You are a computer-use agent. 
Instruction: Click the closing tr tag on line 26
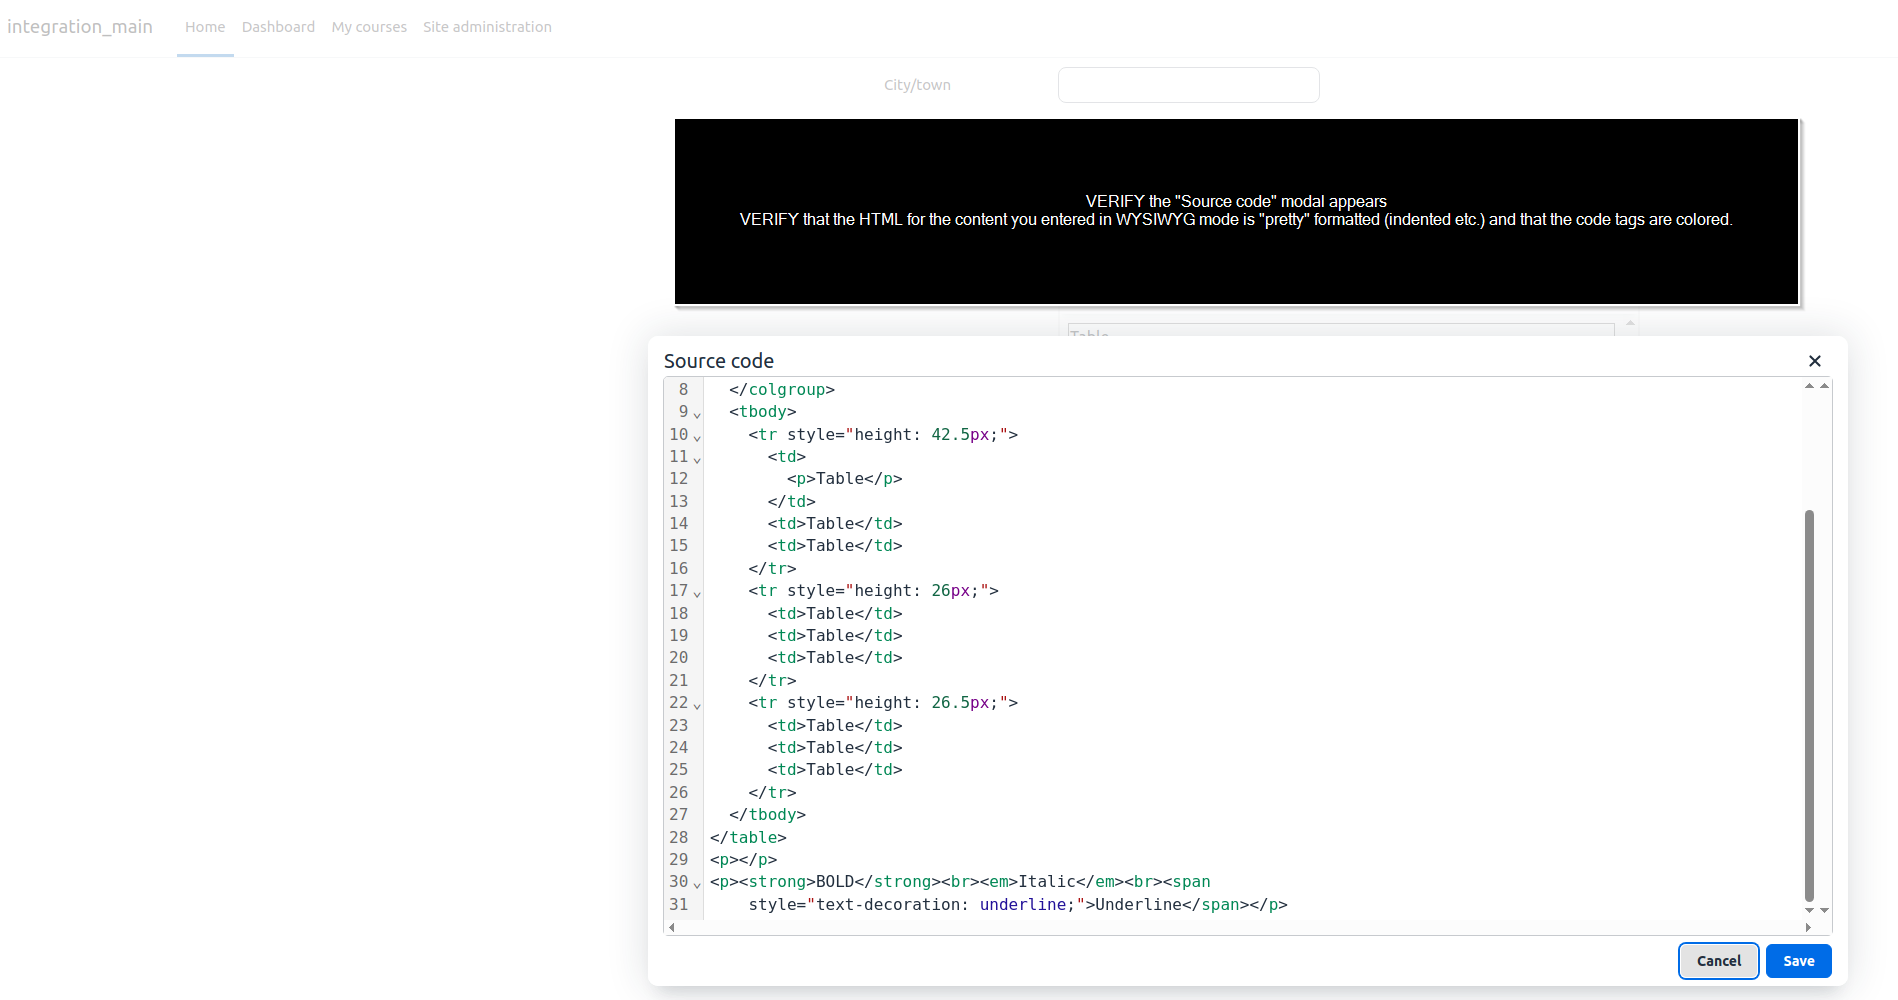point(772,793)
